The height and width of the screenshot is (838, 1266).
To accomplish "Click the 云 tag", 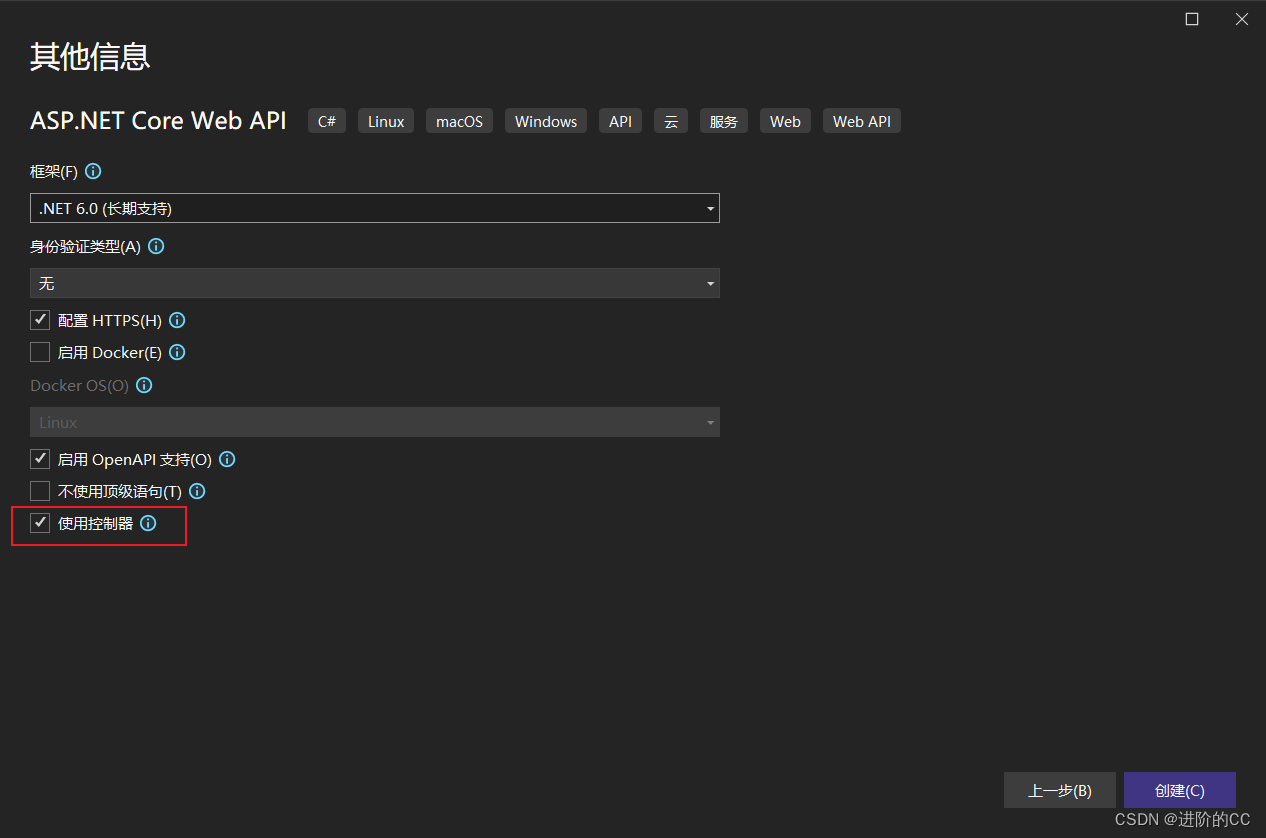I will [671, 121].
